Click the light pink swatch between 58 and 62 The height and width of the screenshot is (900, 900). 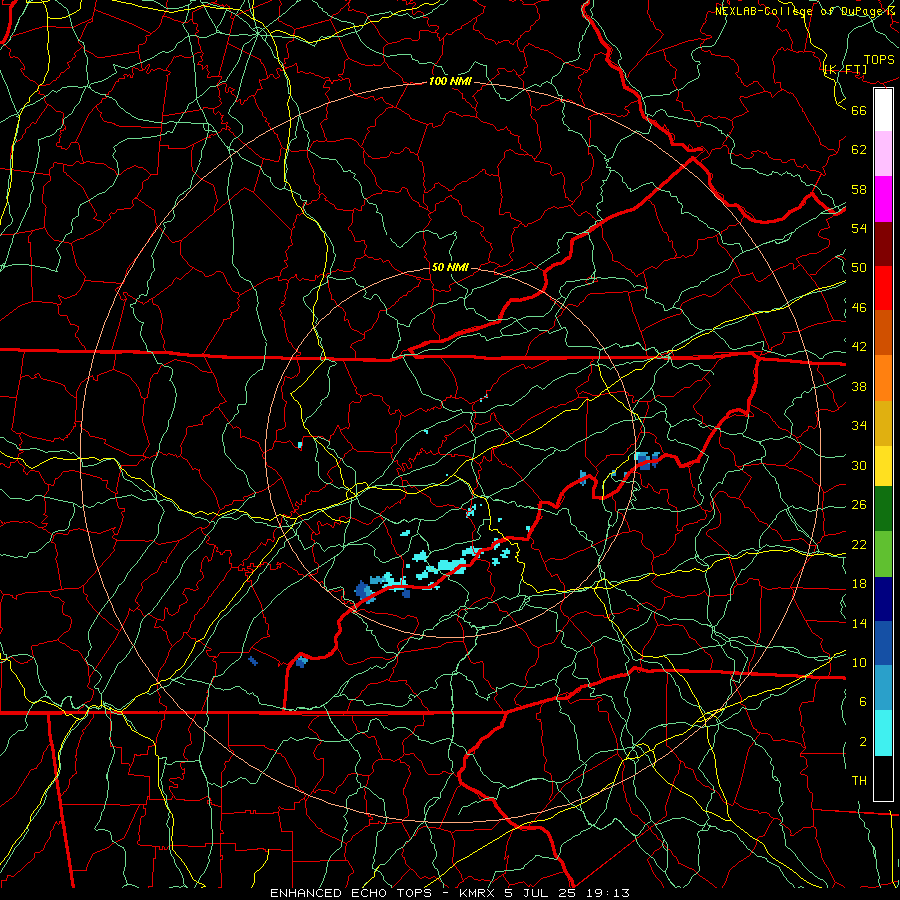[x=883, y=154]
